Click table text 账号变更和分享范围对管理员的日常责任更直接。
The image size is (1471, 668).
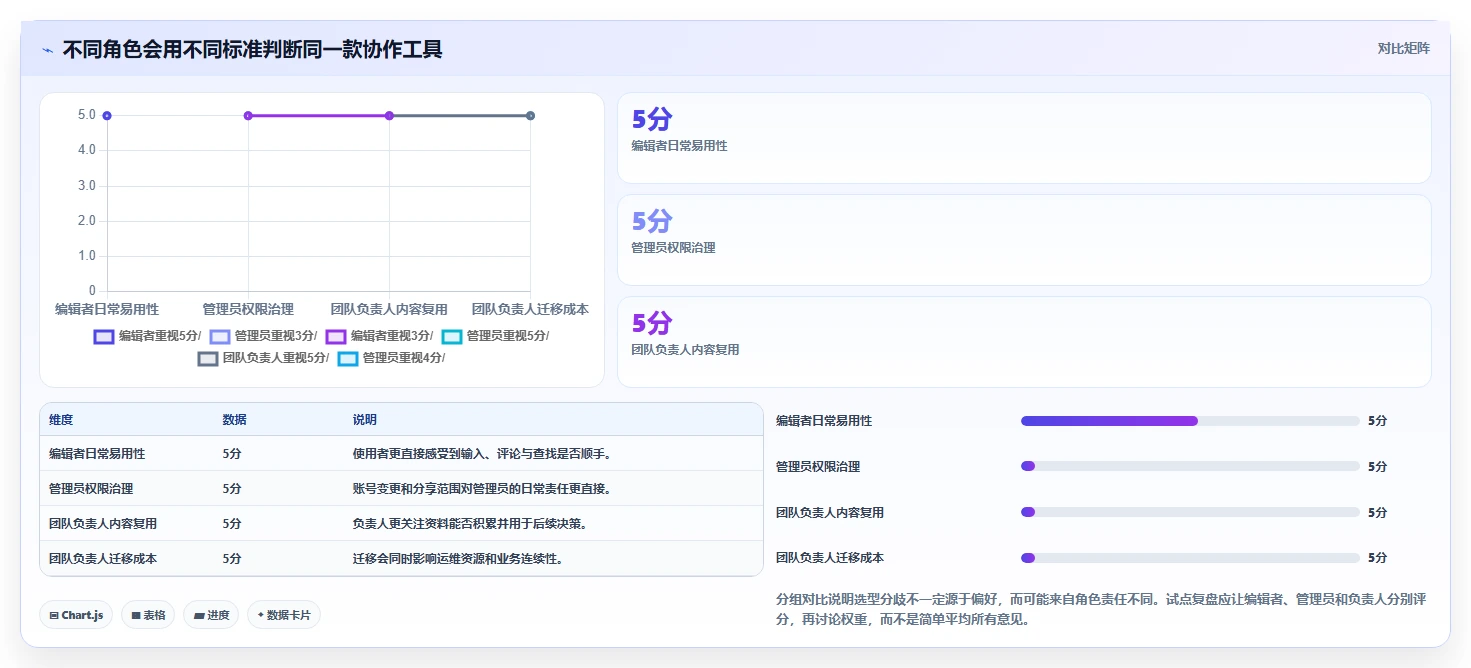(482, 489)
